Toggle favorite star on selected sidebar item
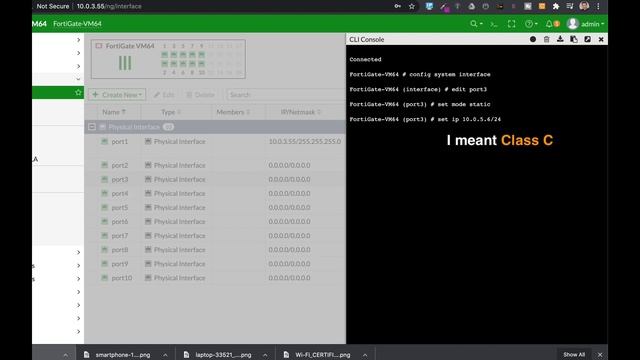This screenshot has width=640, height=360. click(x=78, y=93)
